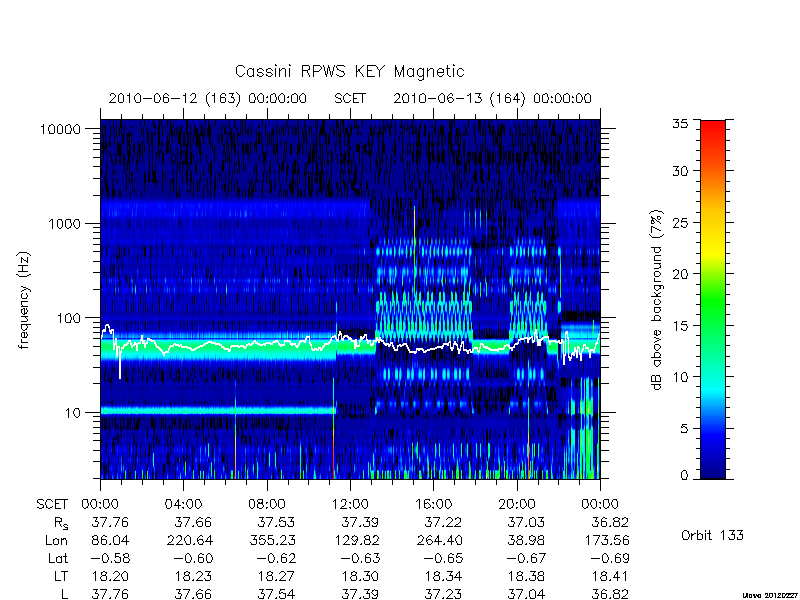Click the 'dB above background (7%)' colorbar label

click(x=657, y=300)
